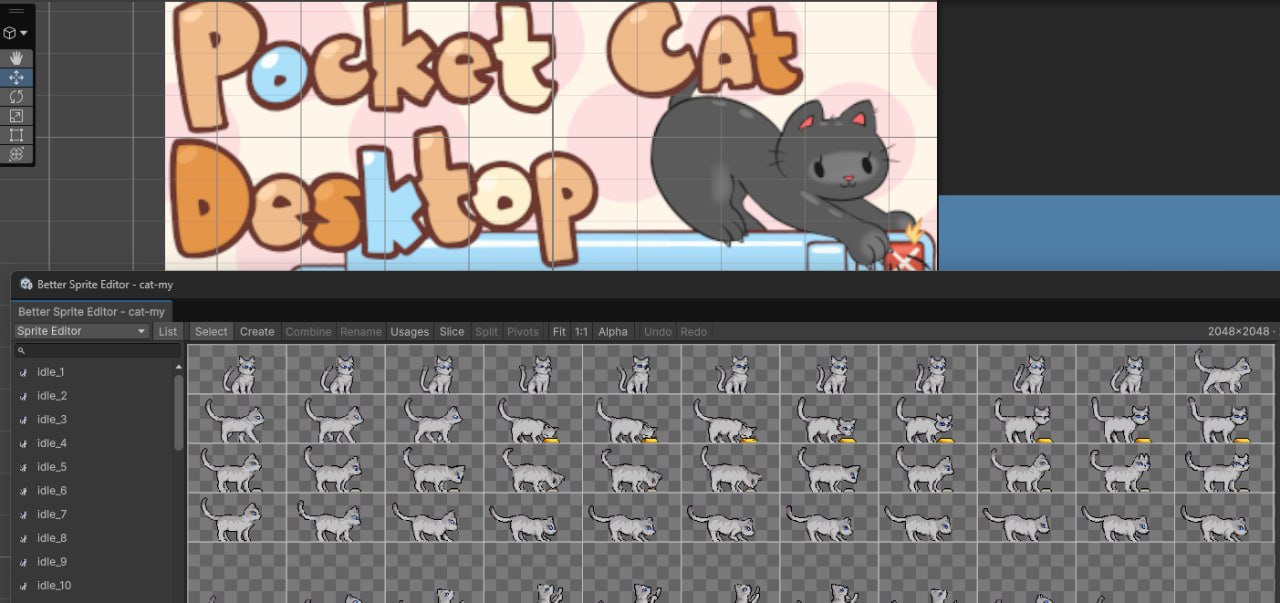Activate the Select mode button
The height and width of the screenshot is (603, 1280).
[x=211, y=331]
